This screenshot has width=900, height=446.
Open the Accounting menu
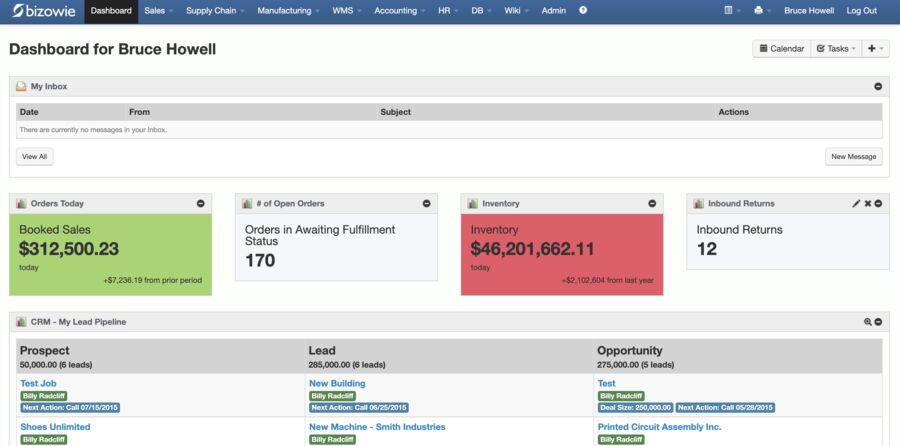tap(400, 10)
